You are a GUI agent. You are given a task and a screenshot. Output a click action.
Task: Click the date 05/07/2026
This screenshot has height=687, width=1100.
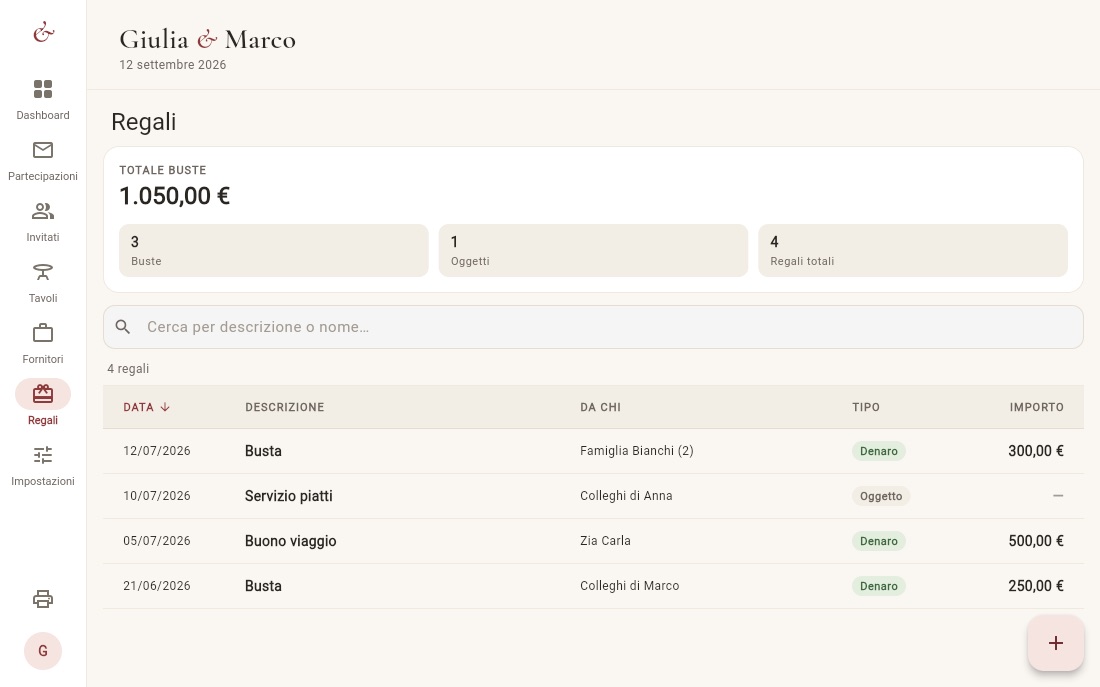pos(157,541)
